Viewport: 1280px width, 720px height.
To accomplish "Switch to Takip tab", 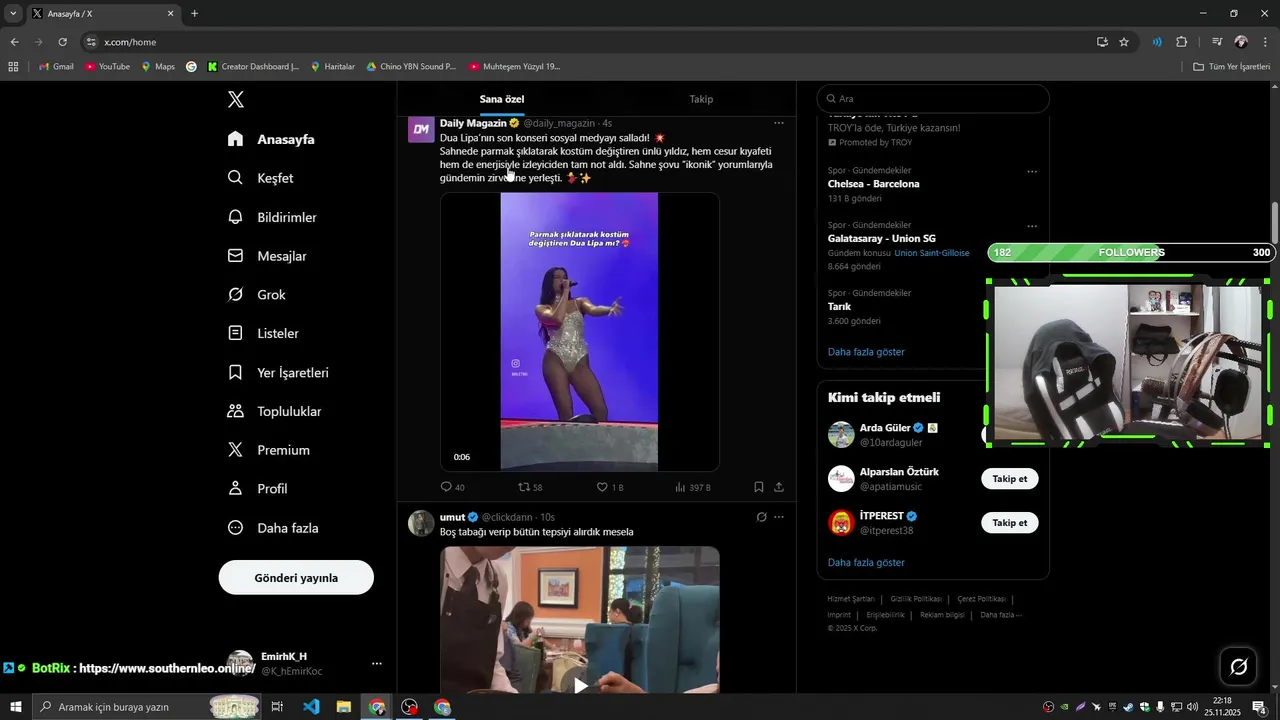I will 701,99.
